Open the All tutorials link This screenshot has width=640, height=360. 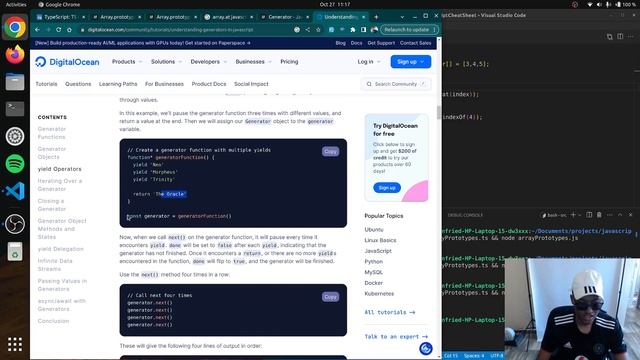tap(390, 312)
